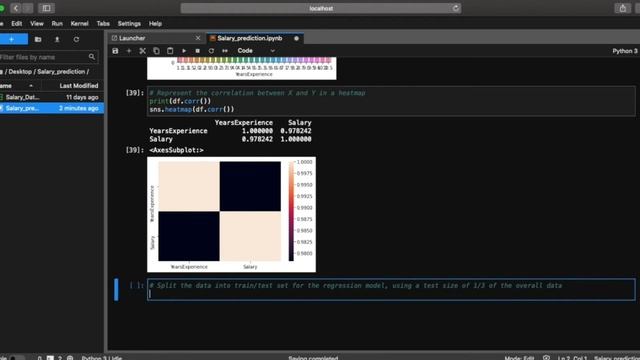This screenshot has height=360, width=640.
Task: Close the Launcher tab
Action: coord(198,38)
